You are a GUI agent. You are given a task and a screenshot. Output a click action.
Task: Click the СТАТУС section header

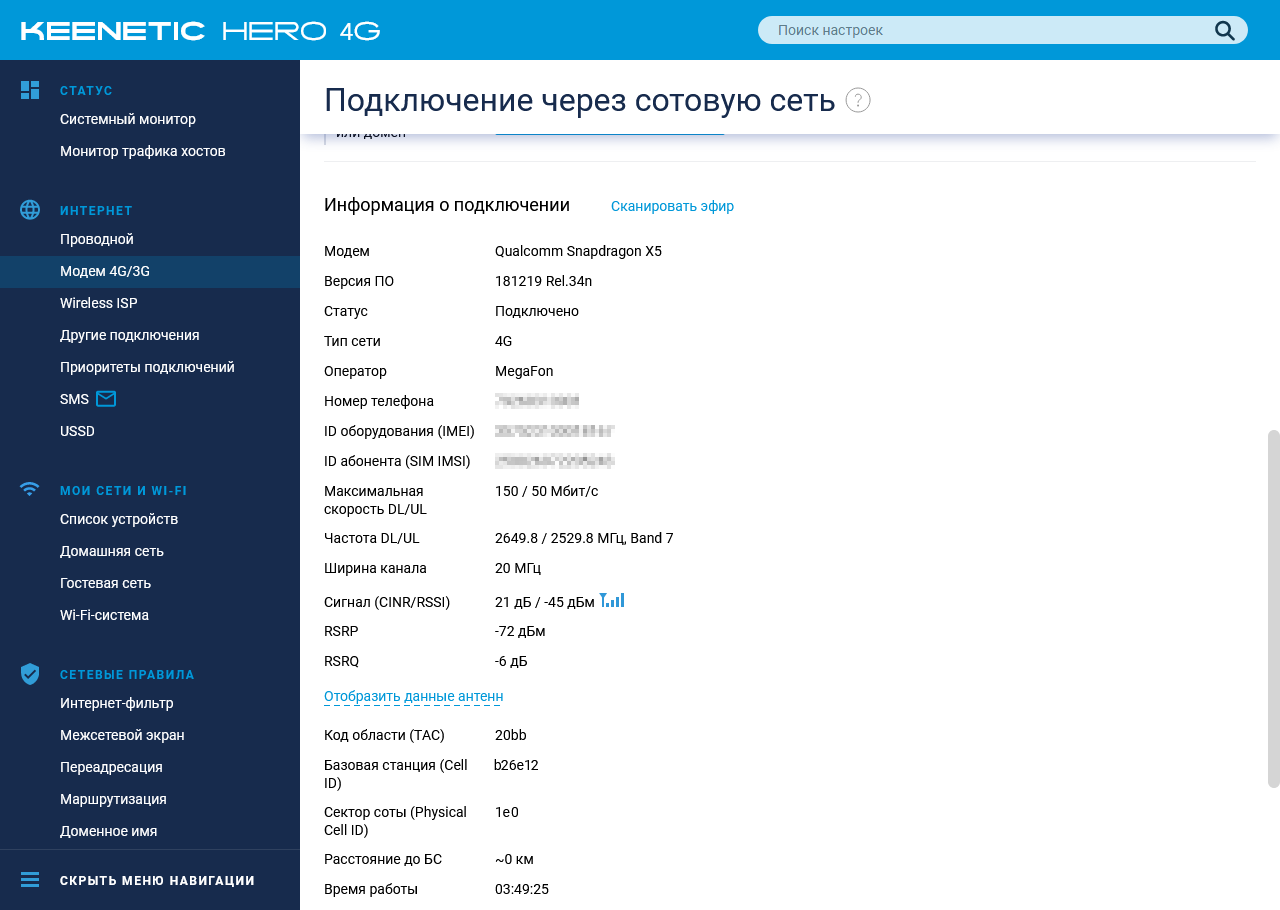pyautogui.click(x=86, y=90)
